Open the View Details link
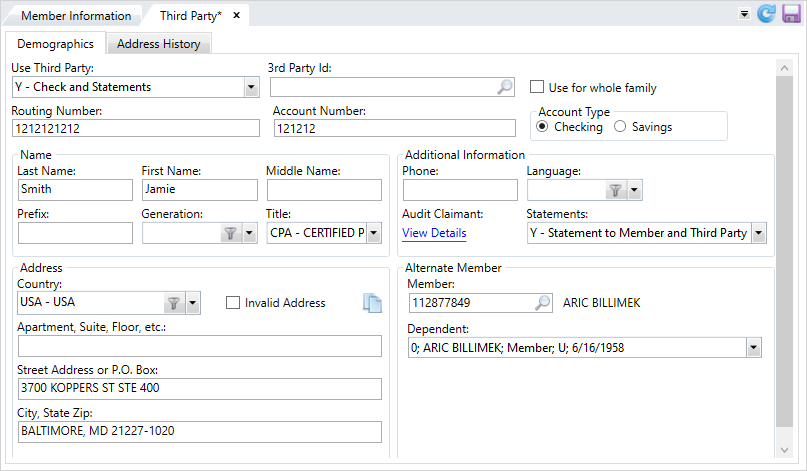Image resolution: width=807 pixels, height=471 pixels. click(434, 233)
